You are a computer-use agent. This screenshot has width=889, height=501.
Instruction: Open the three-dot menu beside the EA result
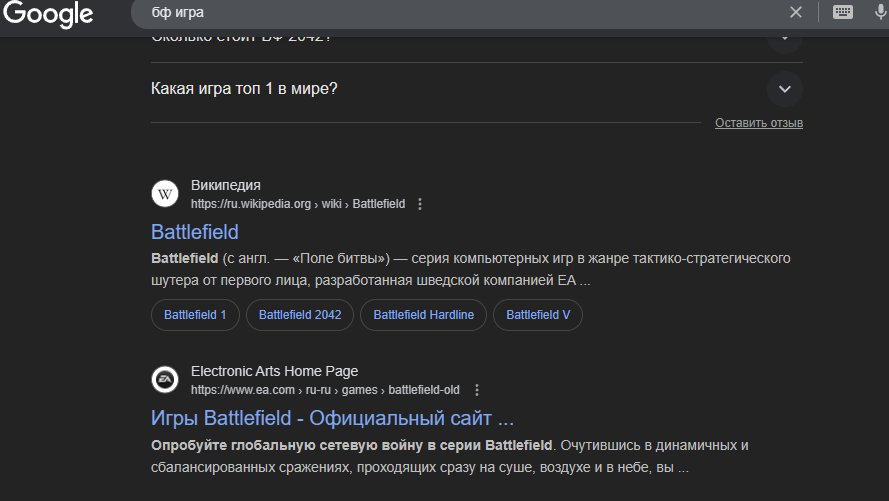click(x=477, y=390)
